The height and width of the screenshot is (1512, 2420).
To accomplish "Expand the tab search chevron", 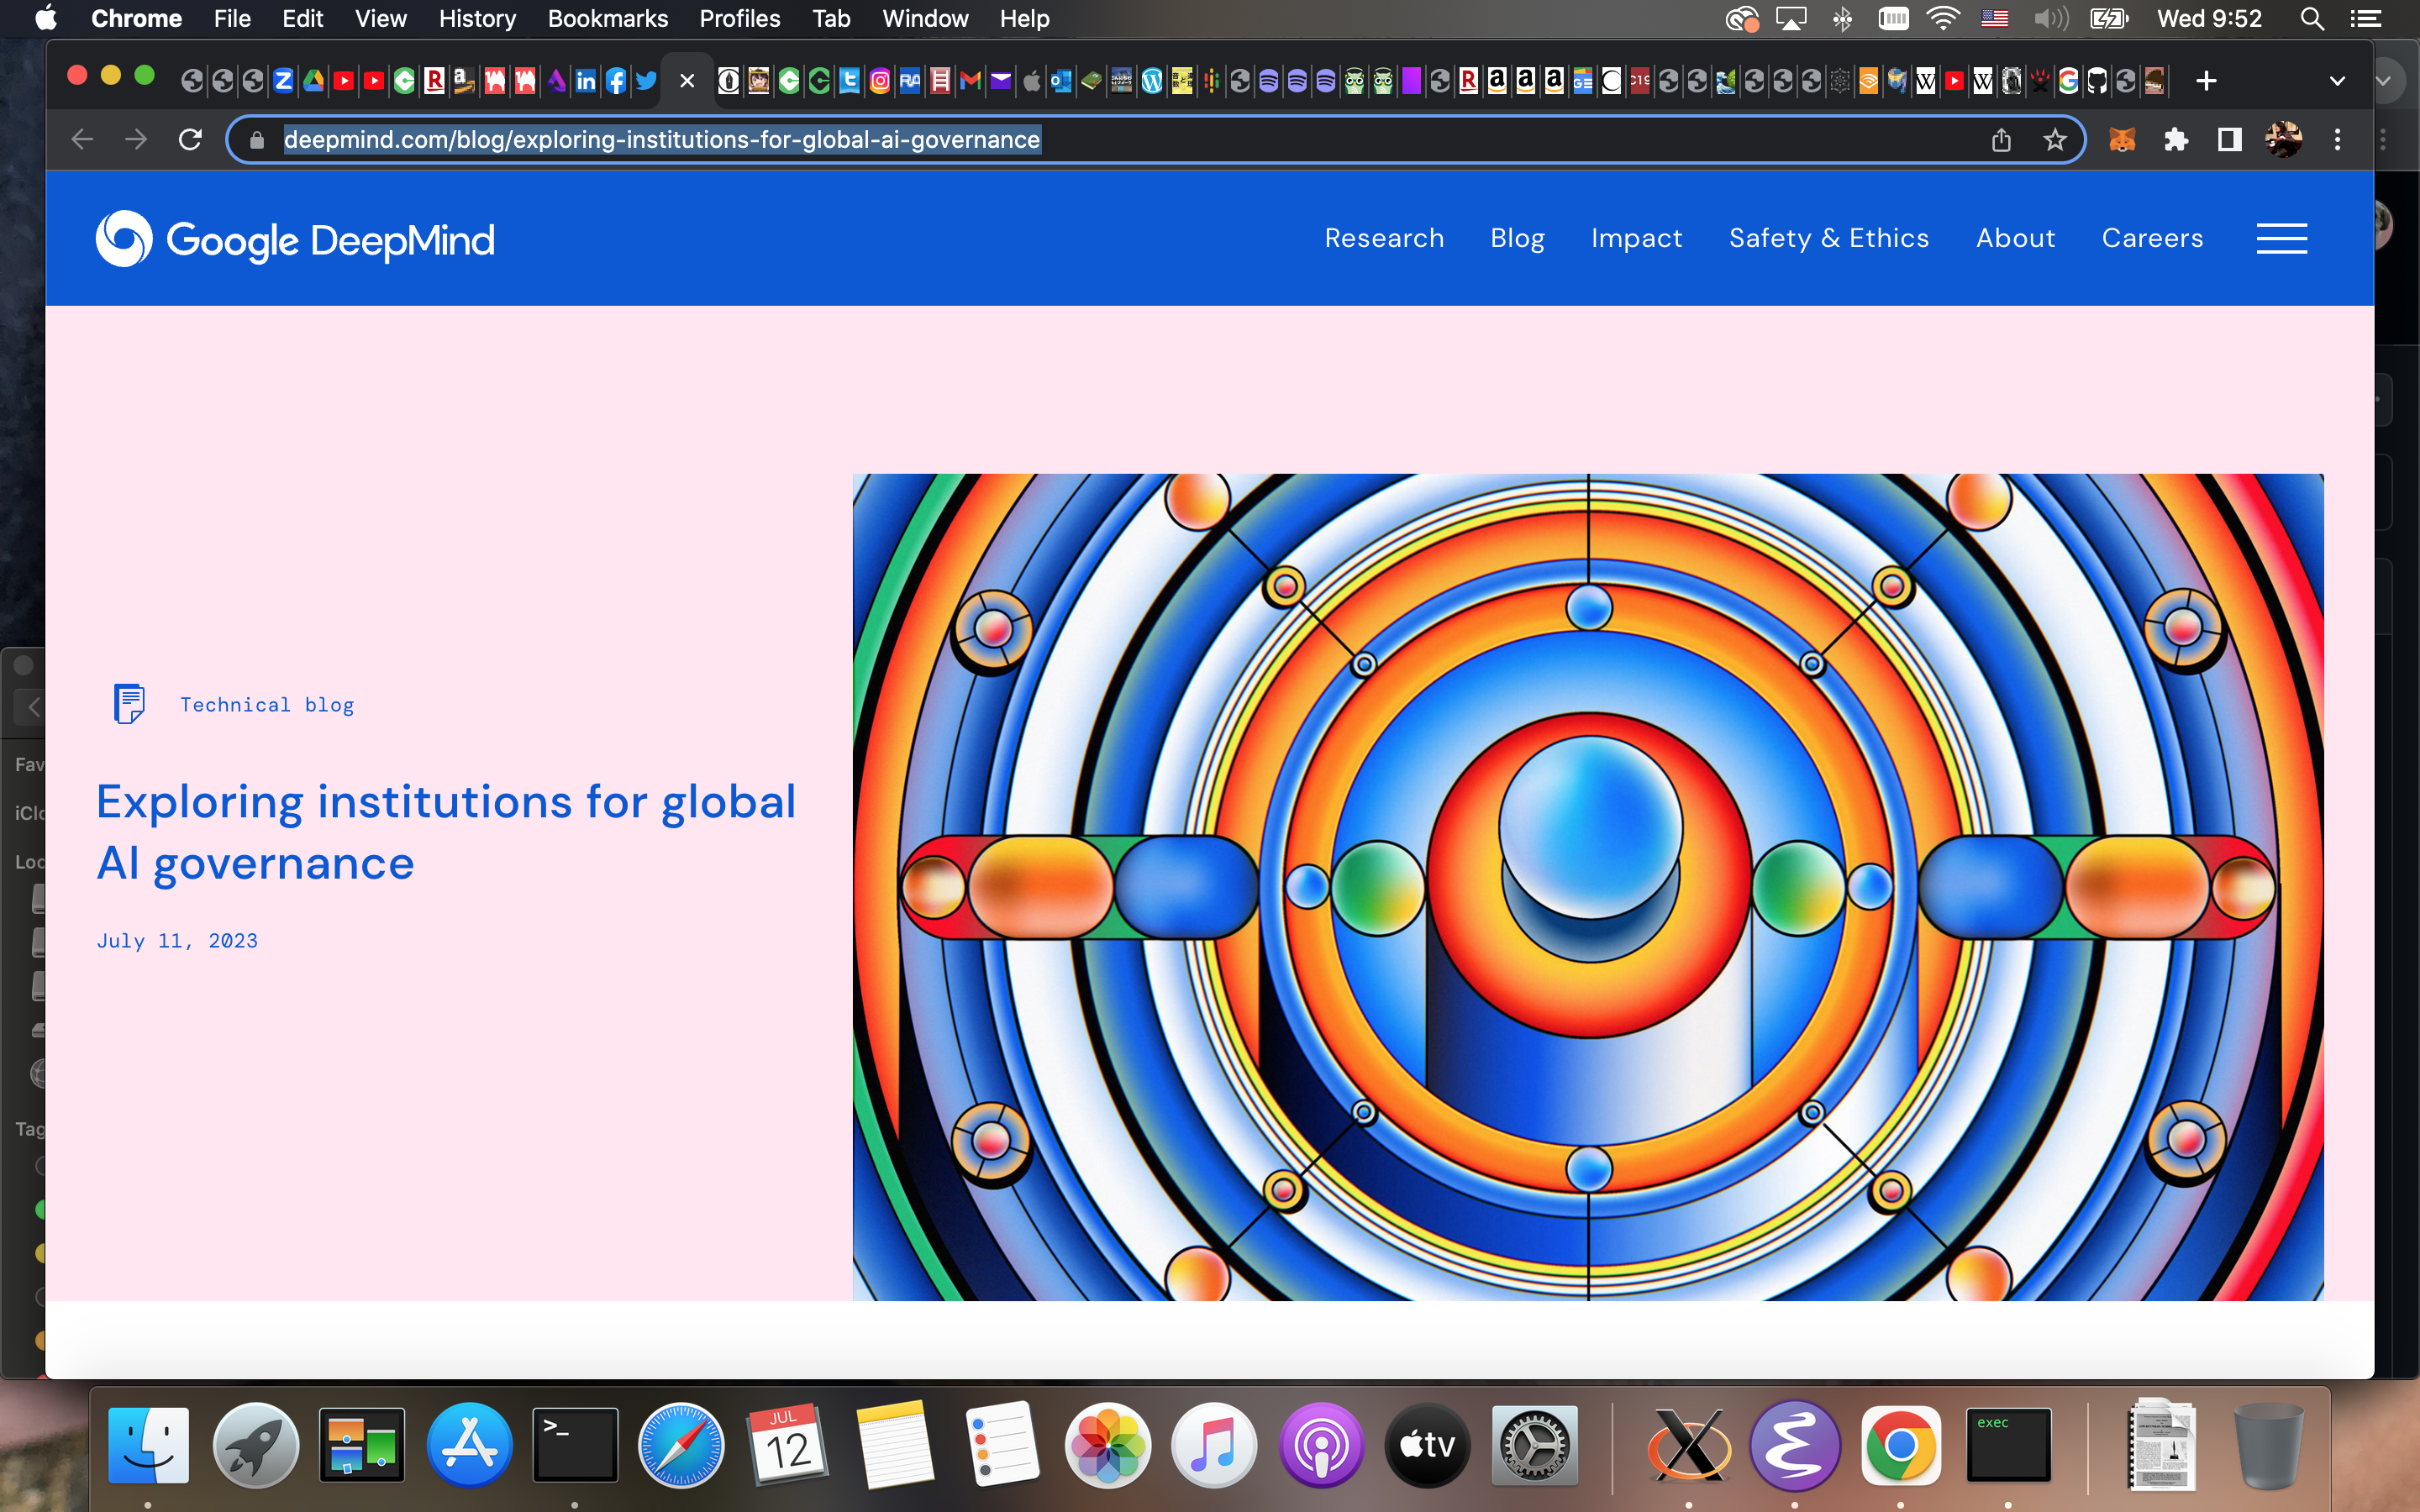I will [x=2337, y=81].
